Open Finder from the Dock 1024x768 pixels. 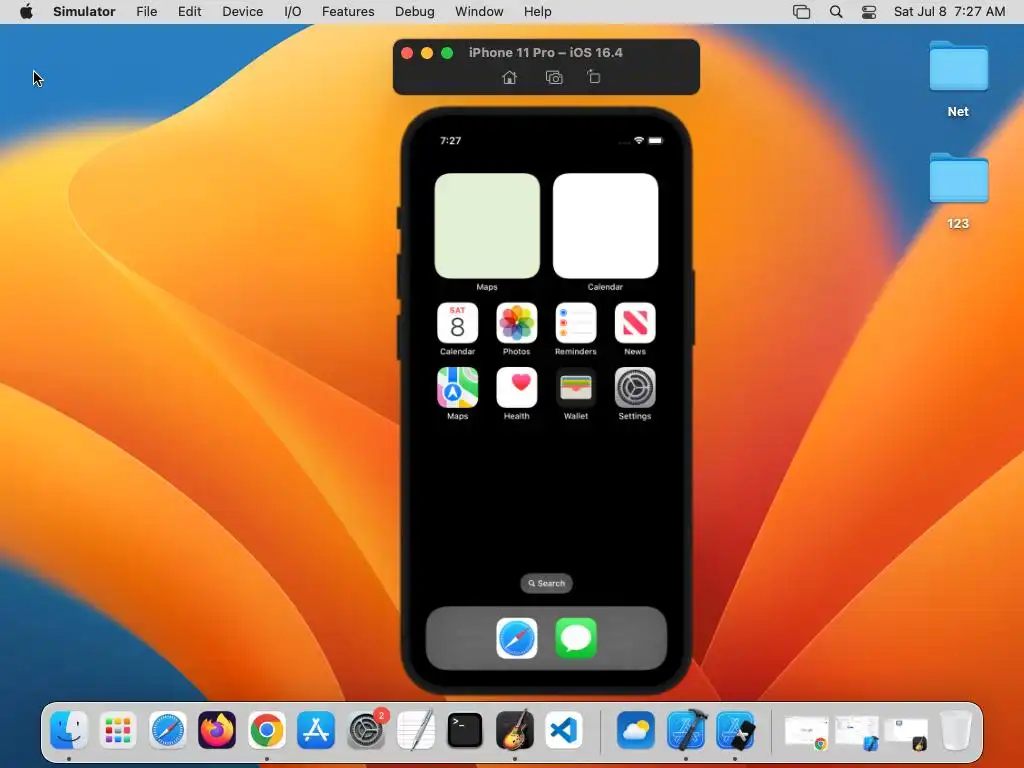pyautogui.click(x=69, y=729)
